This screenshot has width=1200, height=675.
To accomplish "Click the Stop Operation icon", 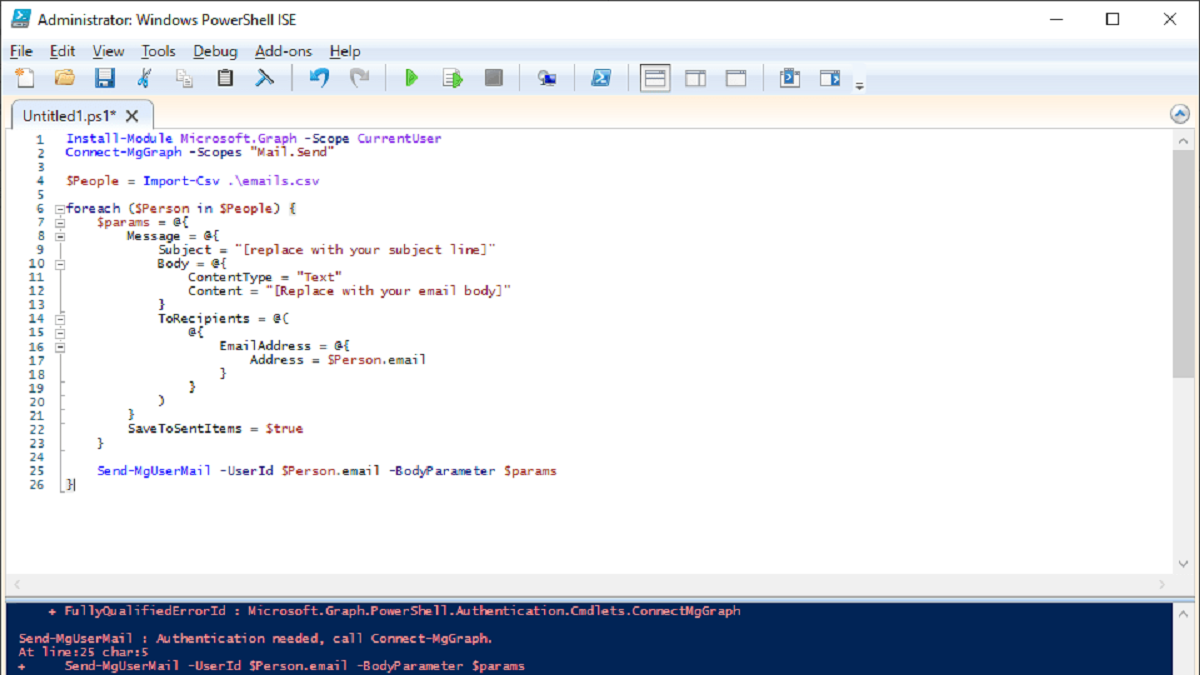I will [x=493, y=77].
